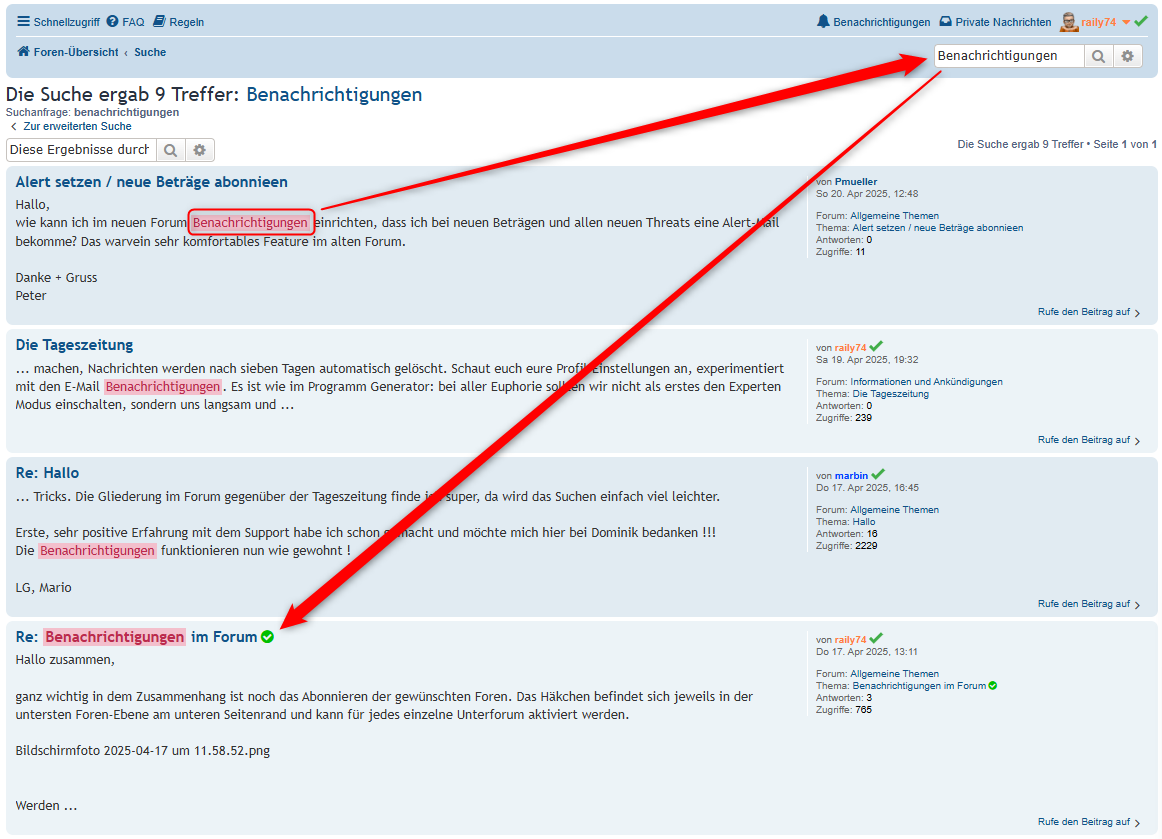Open topic 'Alert setzen / neue Beträge abonnieen'

coord(151,182)
